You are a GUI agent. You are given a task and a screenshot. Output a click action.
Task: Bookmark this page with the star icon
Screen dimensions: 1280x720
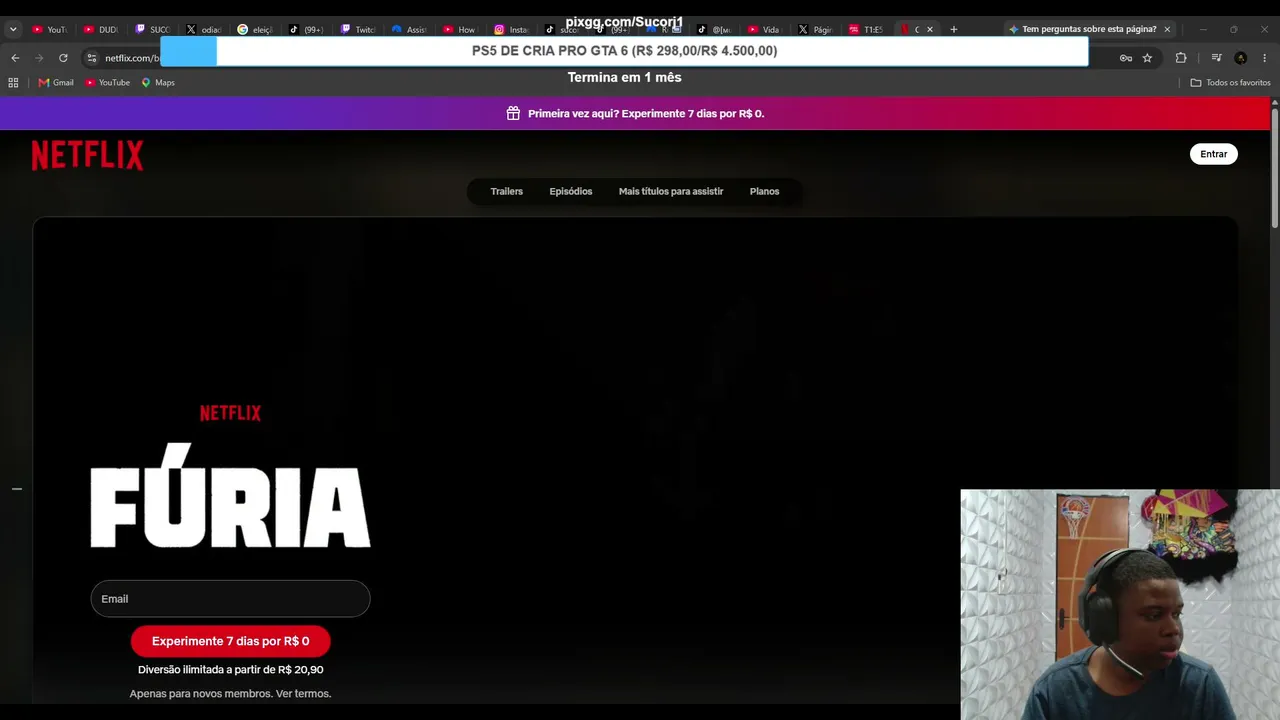(x=1147, y=58)
